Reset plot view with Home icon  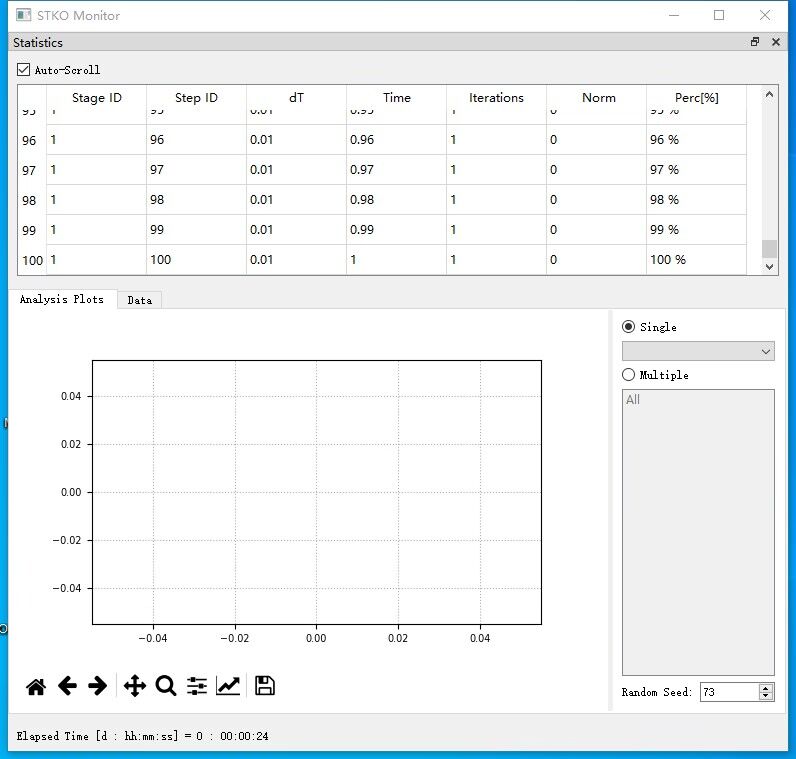[x=36, y=686]
